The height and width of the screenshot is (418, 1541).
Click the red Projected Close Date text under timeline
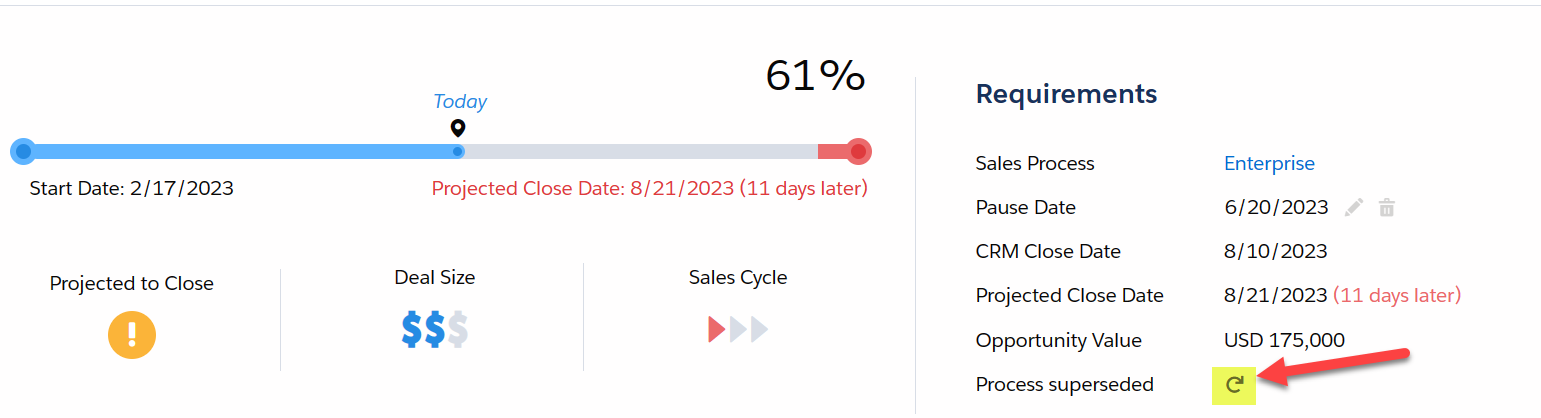click(649, 189)
